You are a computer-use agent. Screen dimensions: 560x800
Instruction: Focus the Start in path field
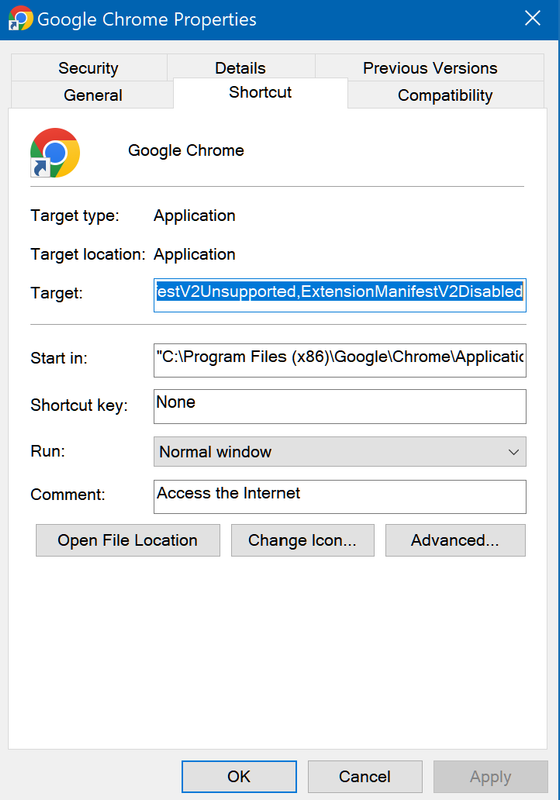(x=340, y=360)
